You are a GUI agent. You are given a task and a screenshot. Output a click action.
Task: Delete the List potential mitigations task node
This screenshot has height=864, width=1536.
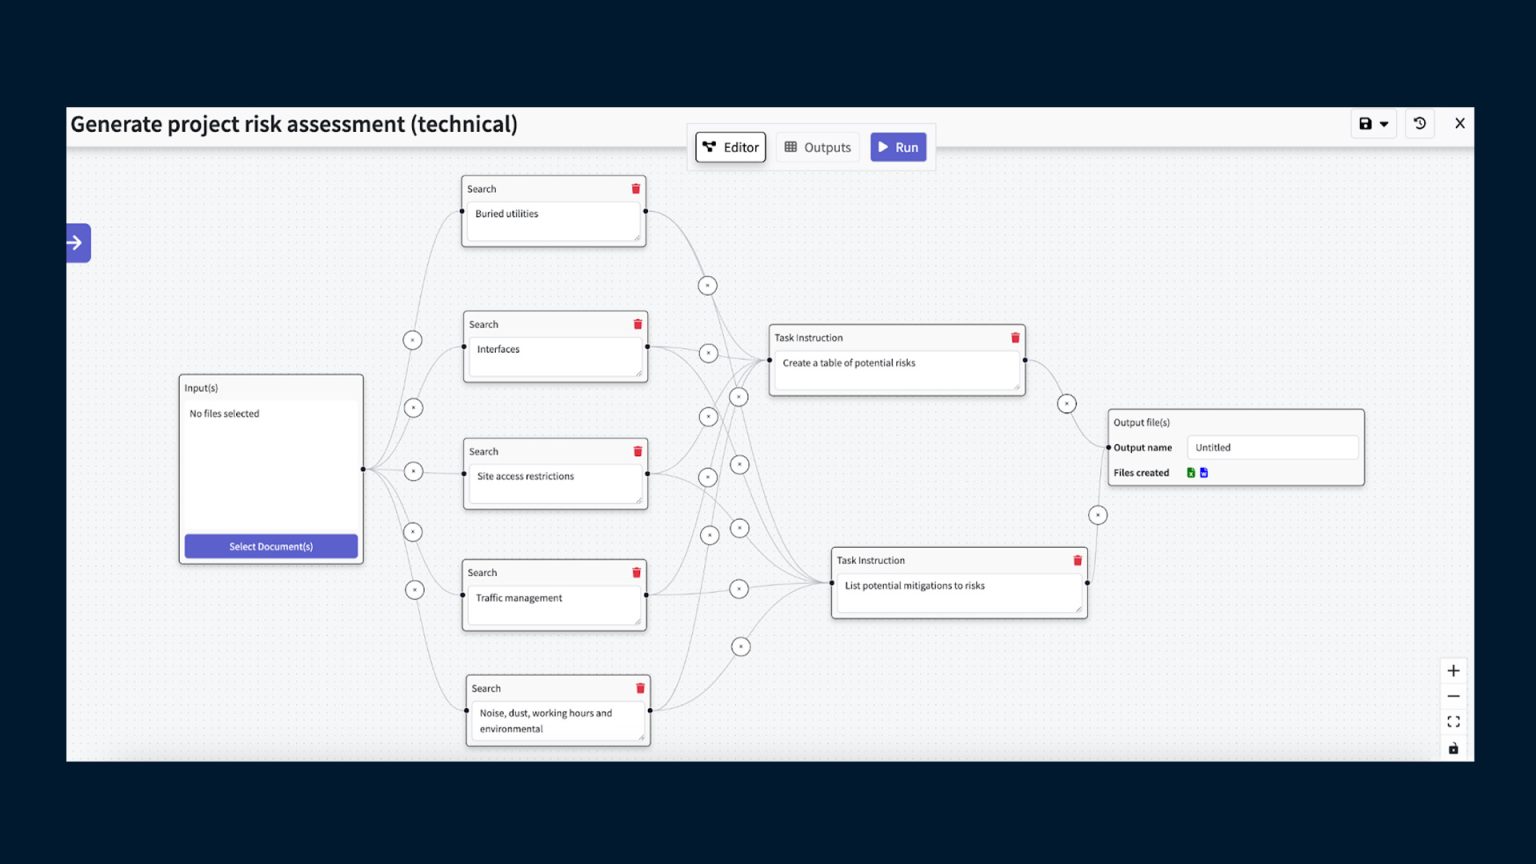(x=1076, y=560)
